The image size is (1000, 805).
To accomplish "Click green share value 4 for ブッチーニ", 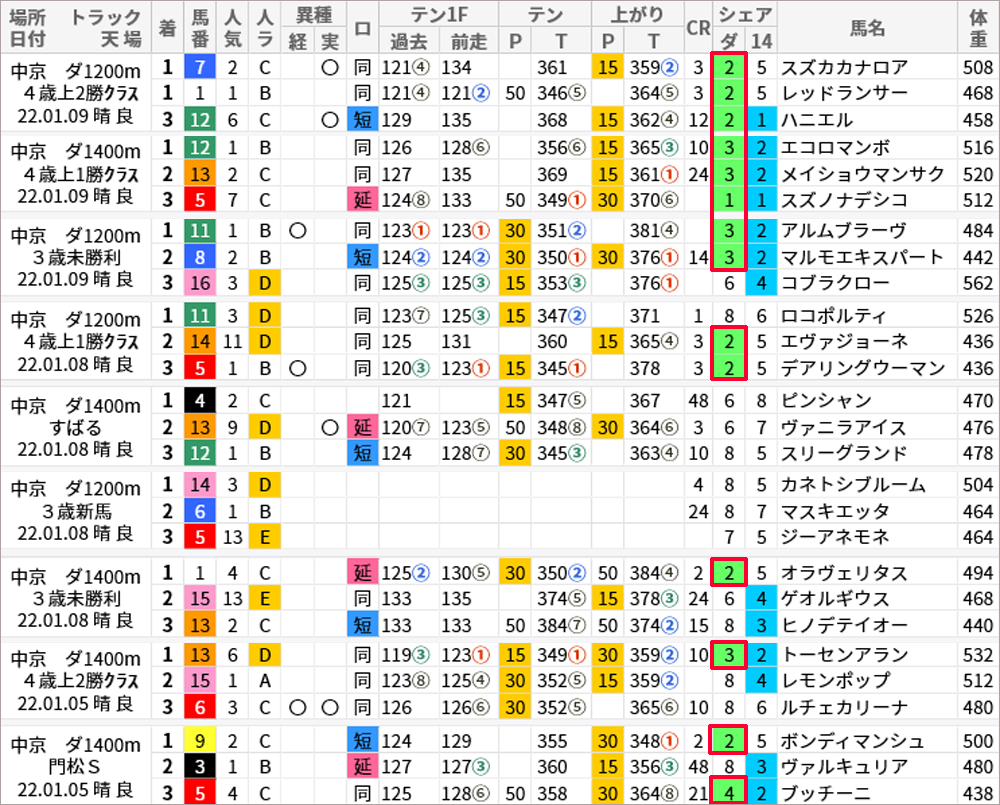I will point(729,794).
